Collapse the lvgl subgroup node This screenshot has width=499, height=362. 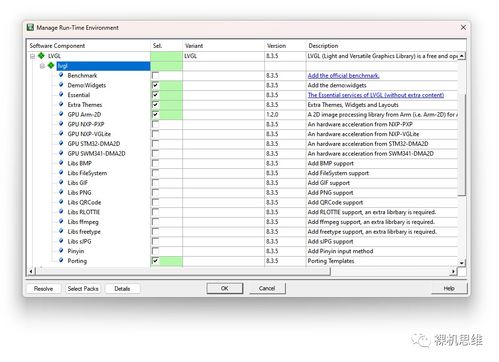pyautogui.click(x=42, y=66)
